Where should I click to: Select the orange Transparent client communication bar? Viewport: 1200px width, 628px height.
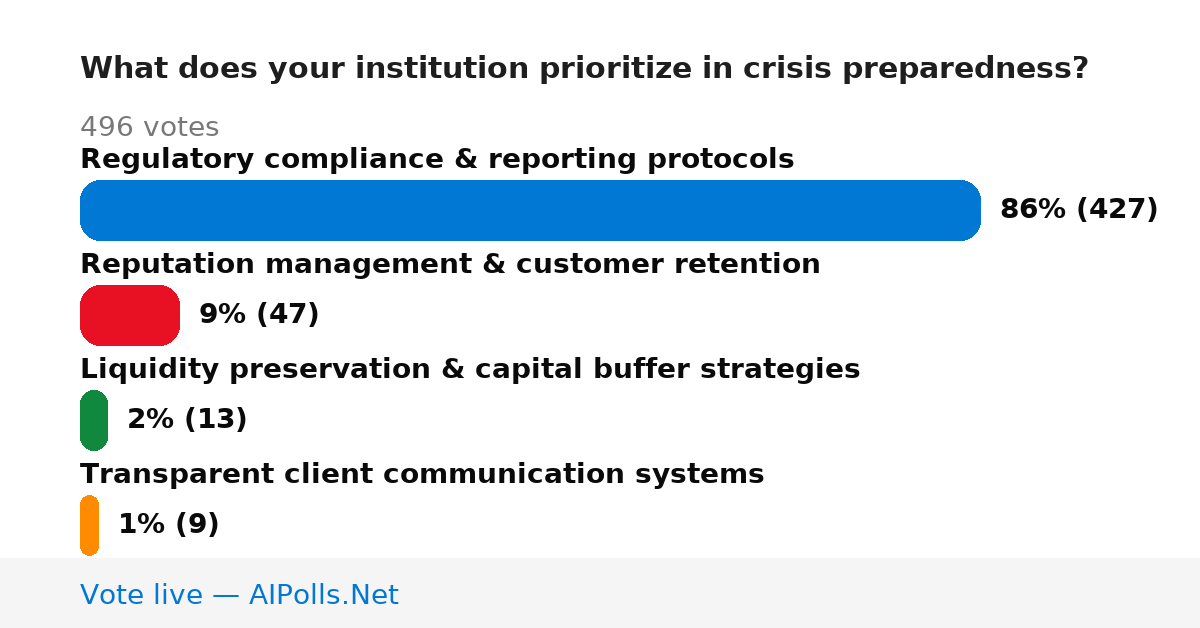[90, 525]
